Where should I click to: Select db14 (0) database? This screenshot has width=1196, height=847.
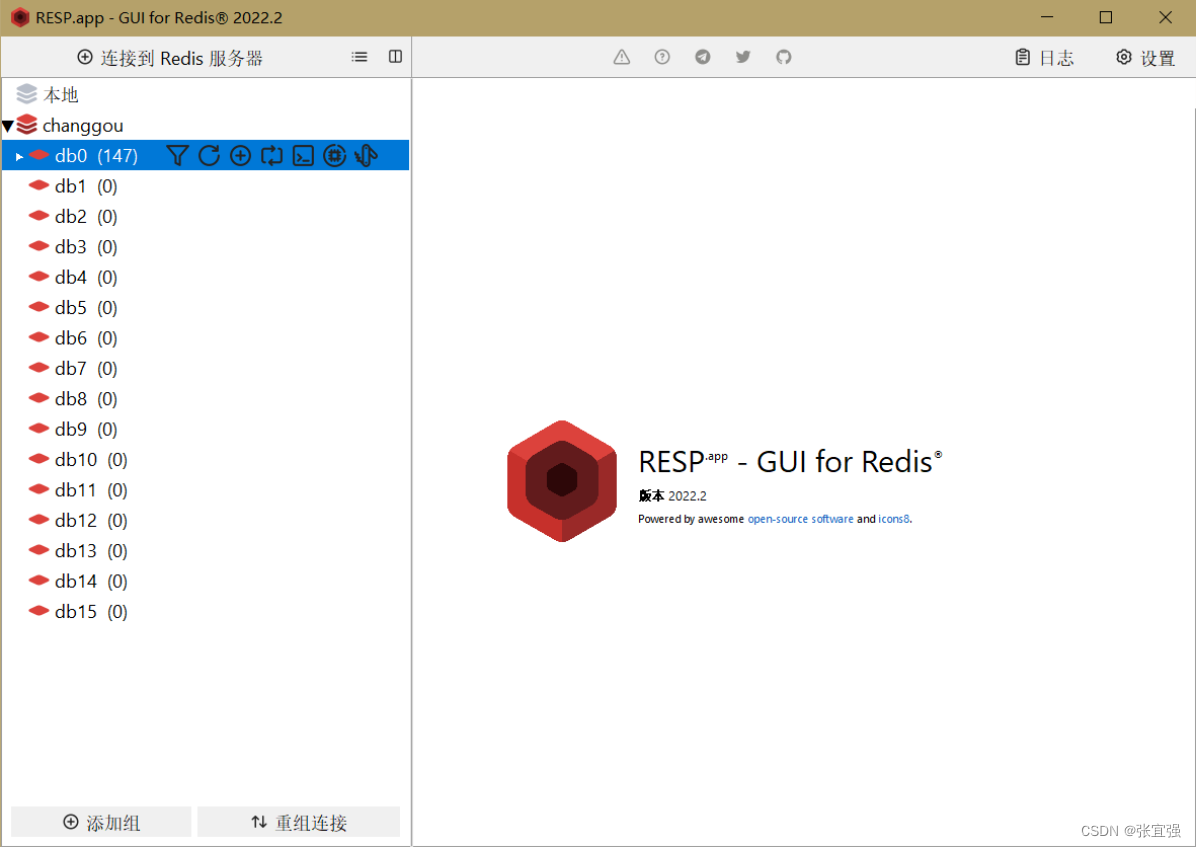[x=206, y=581]
